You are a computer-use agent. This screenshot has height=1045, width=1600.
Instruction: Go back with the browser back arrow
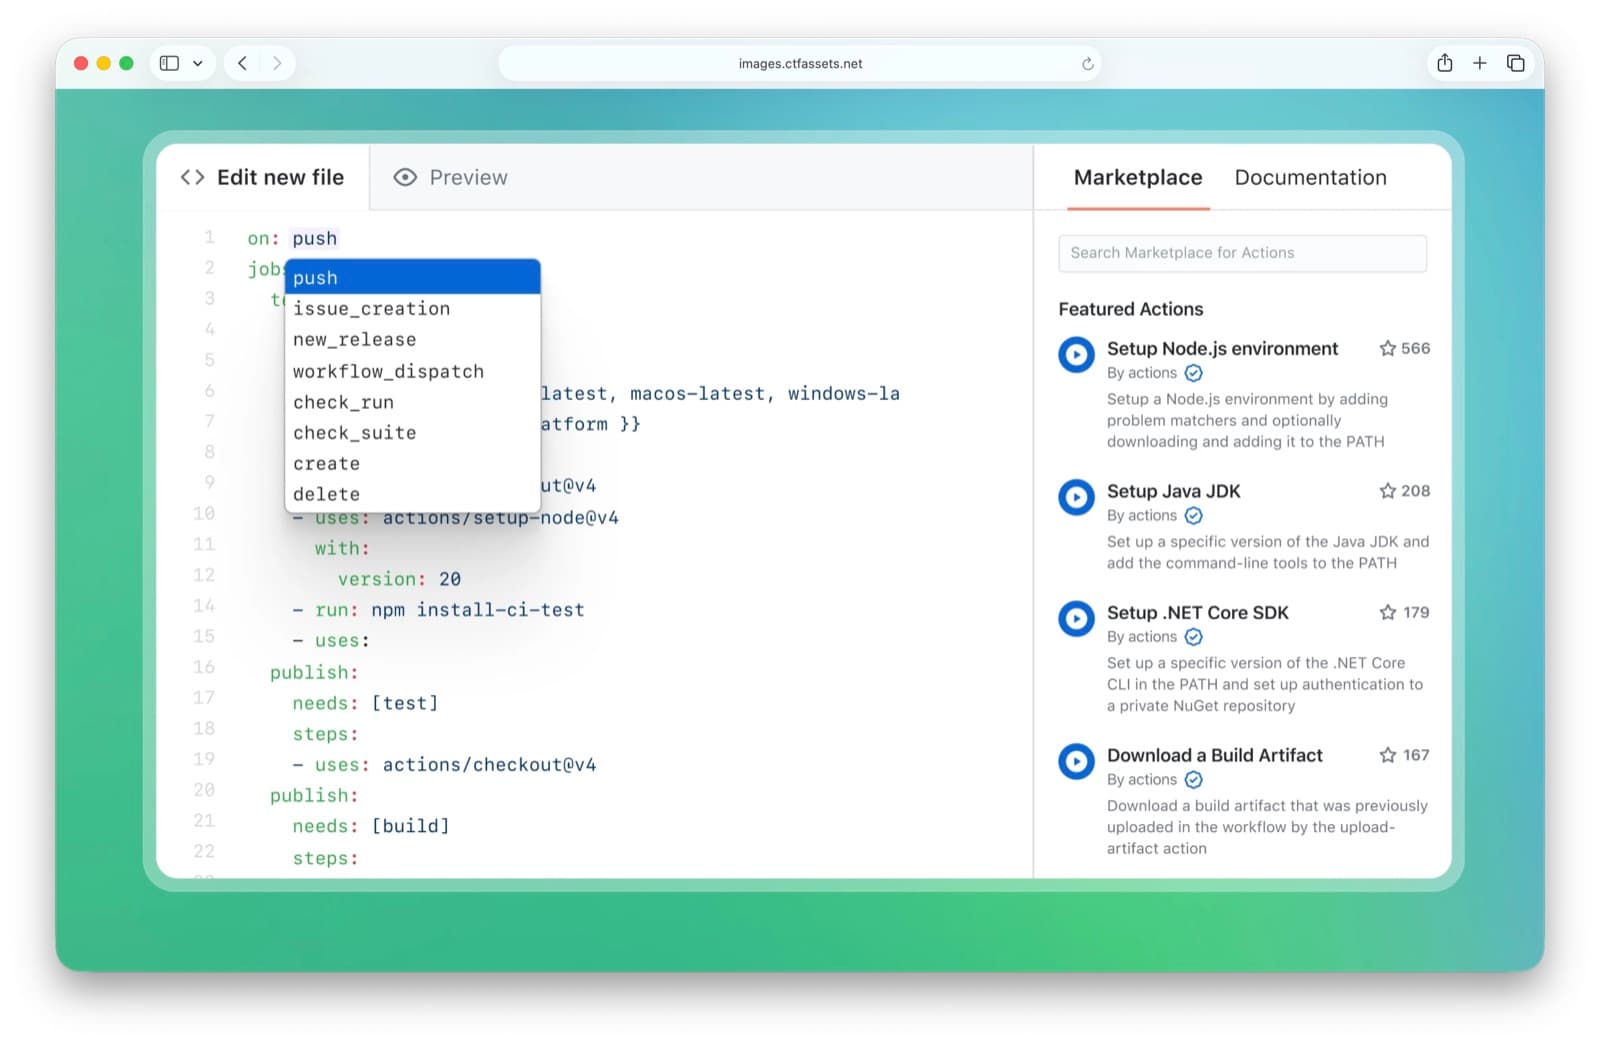pos(242,63)
